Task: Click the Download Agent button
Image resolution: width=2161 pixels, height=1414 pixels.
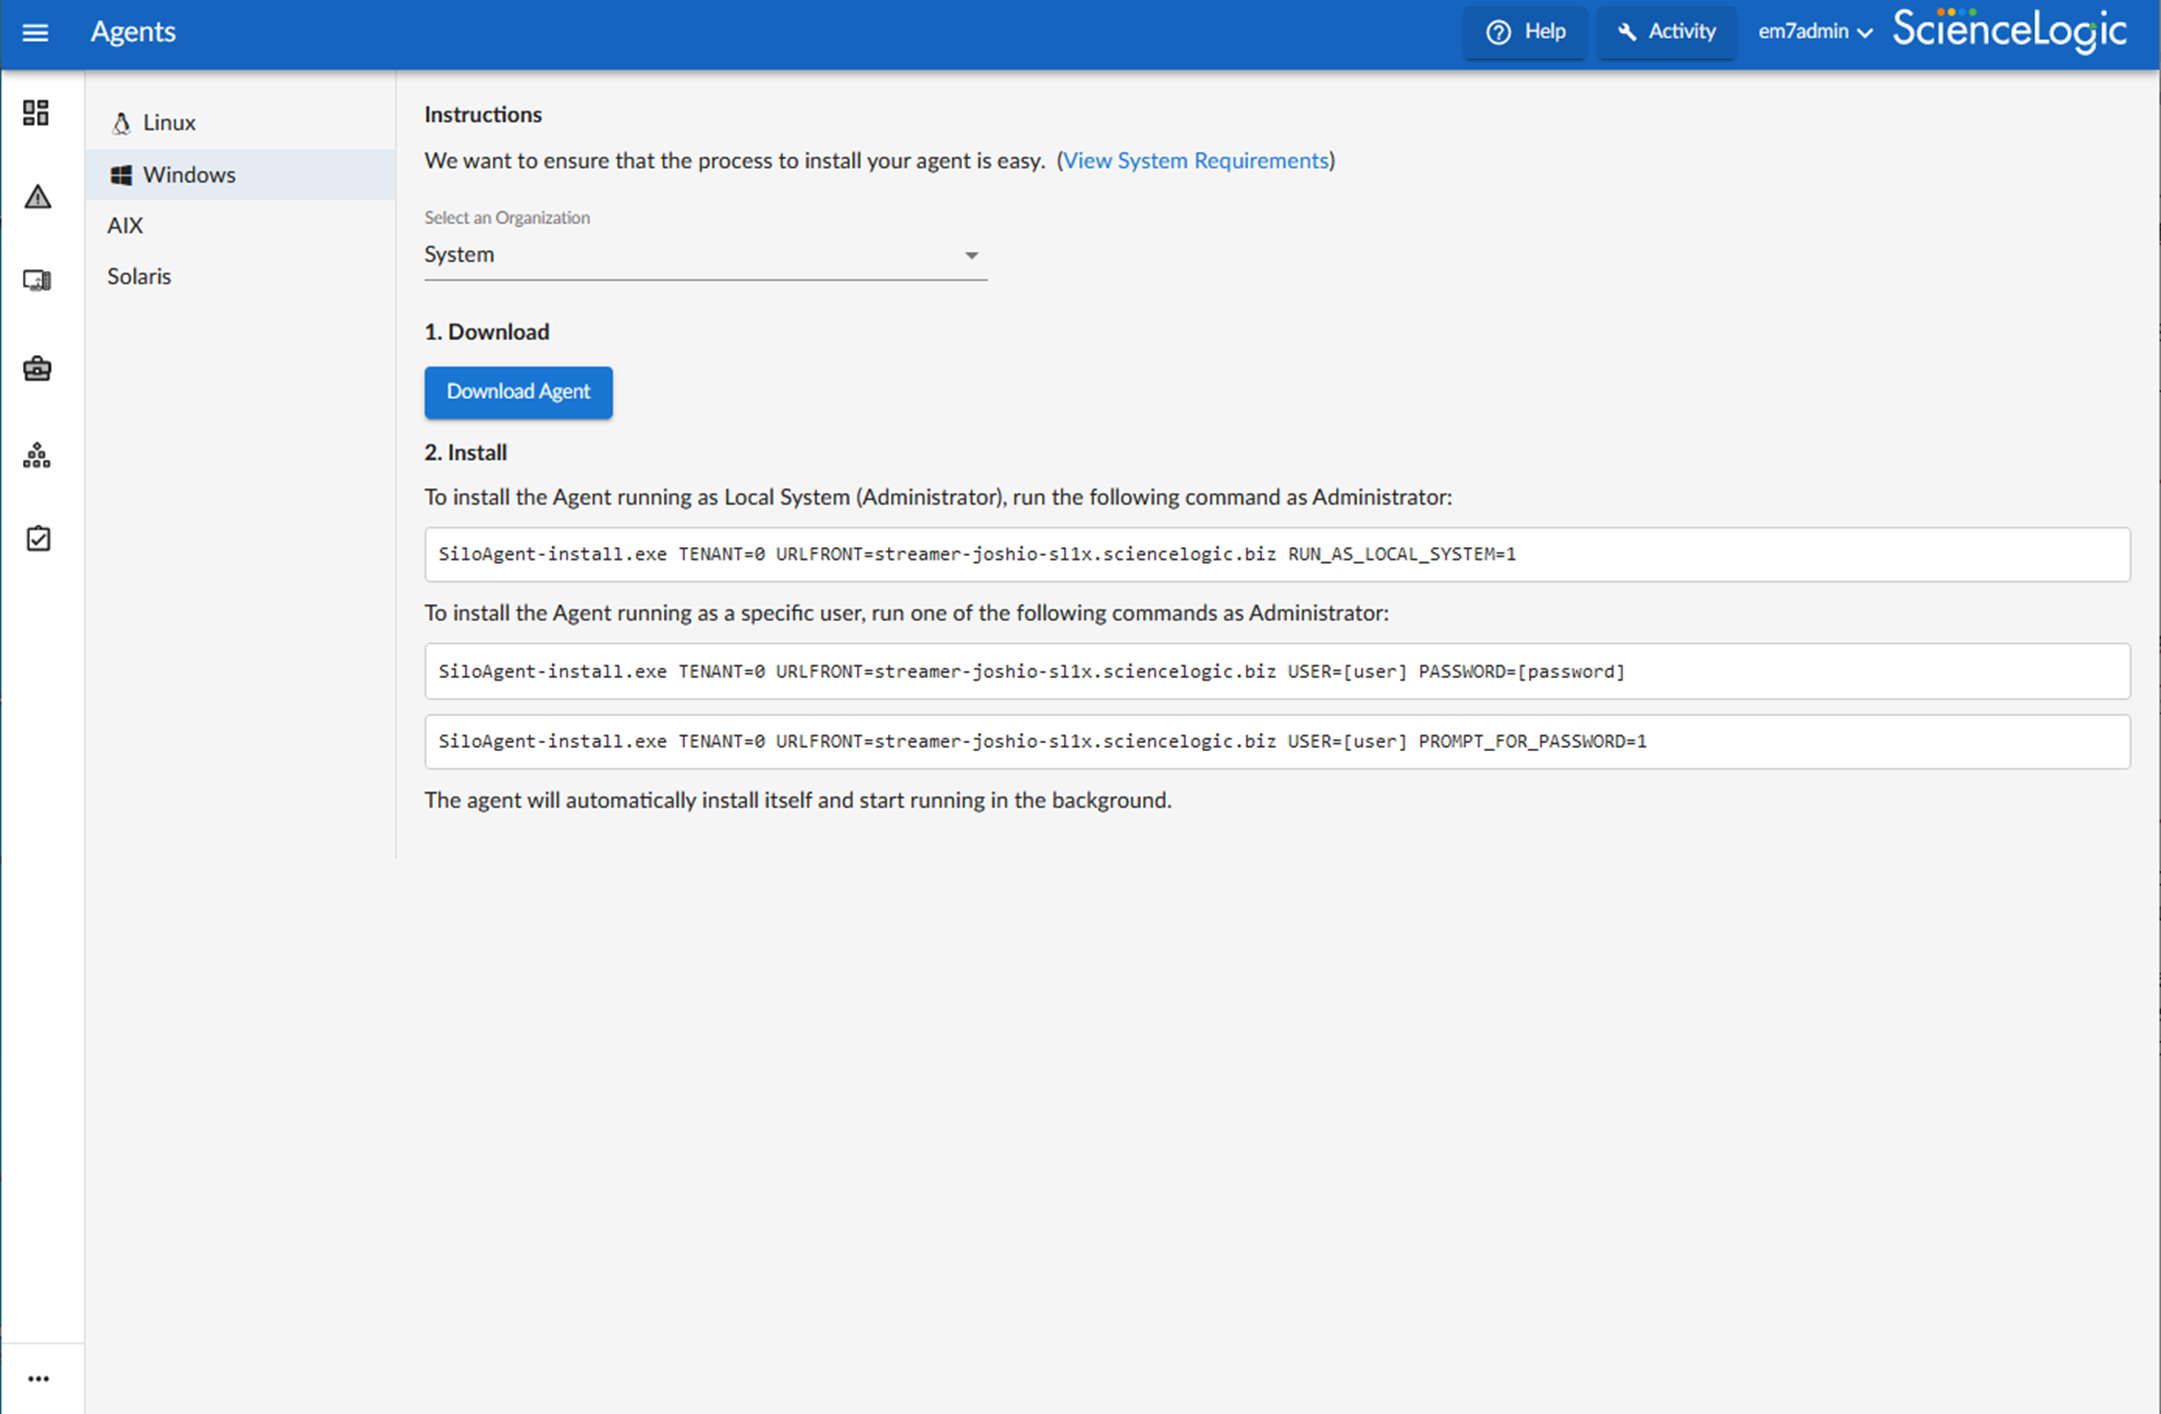Action: [x=518, y=392]
